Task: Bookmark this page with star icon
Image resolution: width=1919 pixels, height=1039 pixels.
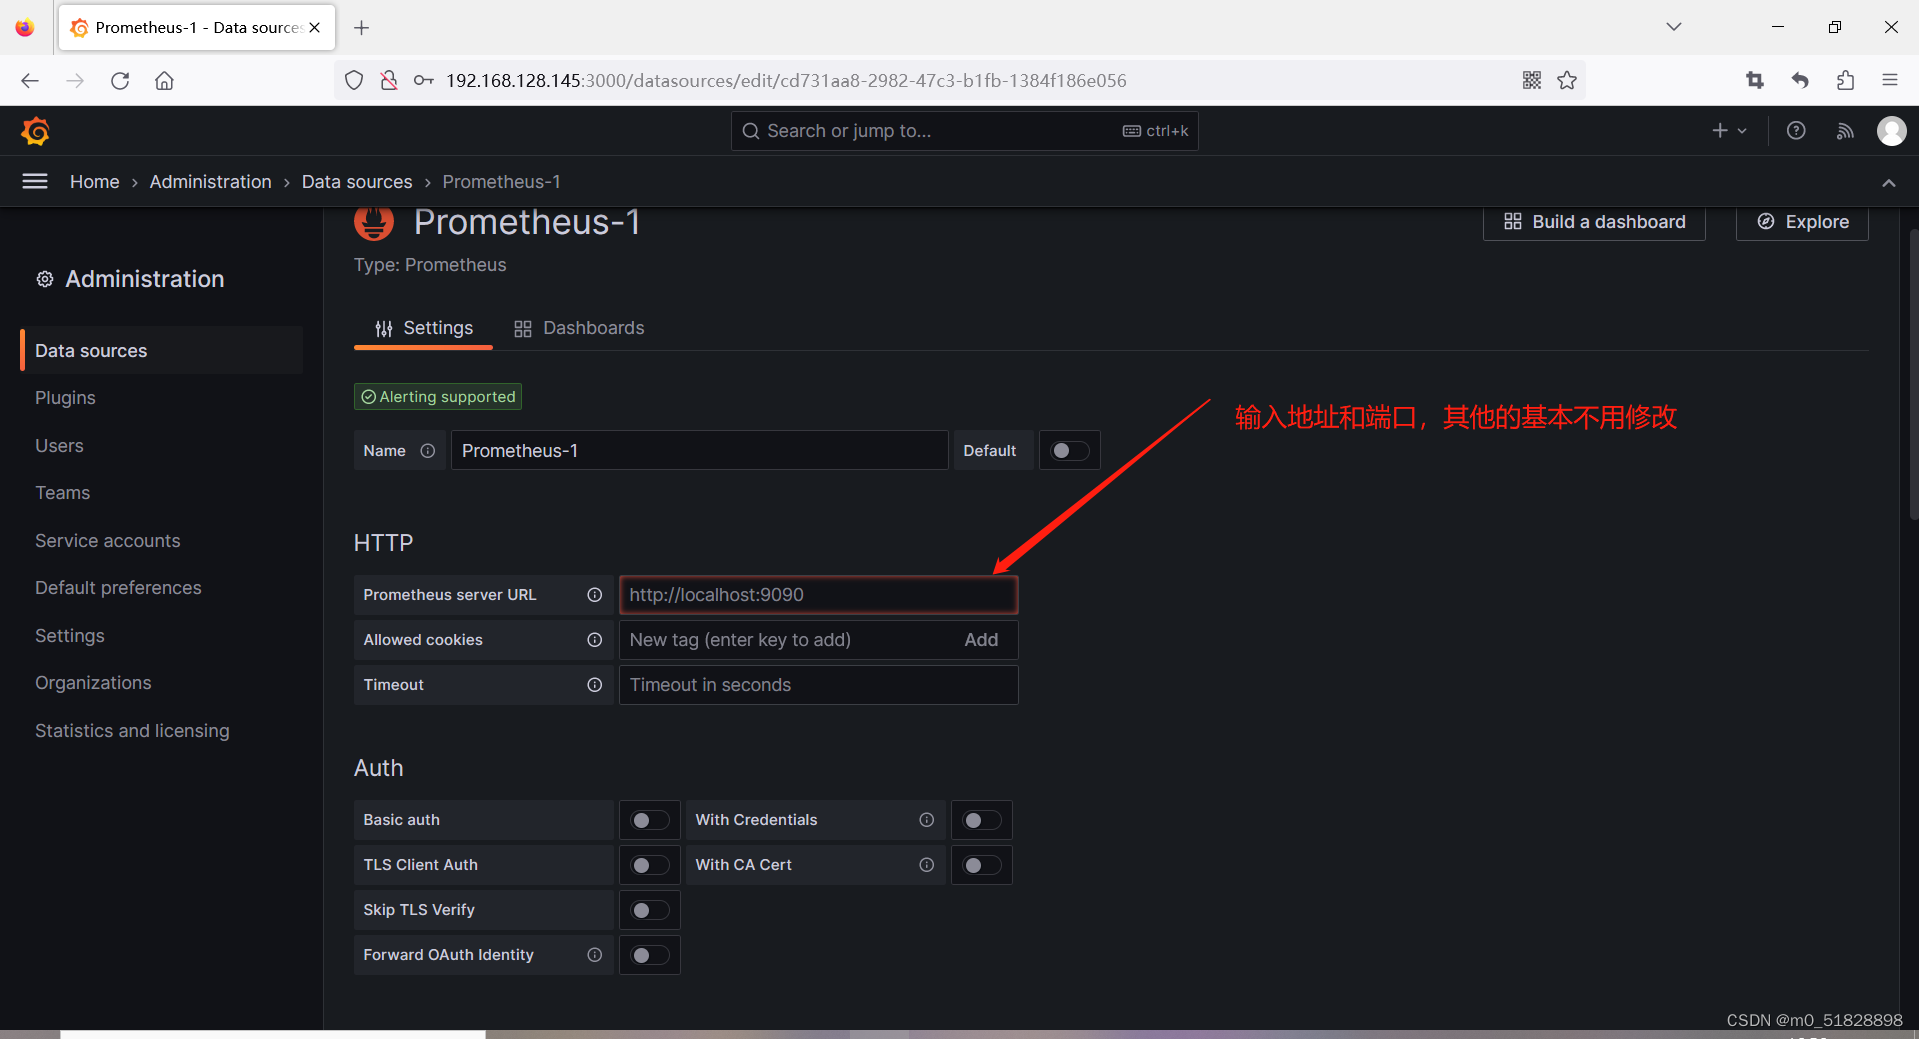Action: [1567, 81]
